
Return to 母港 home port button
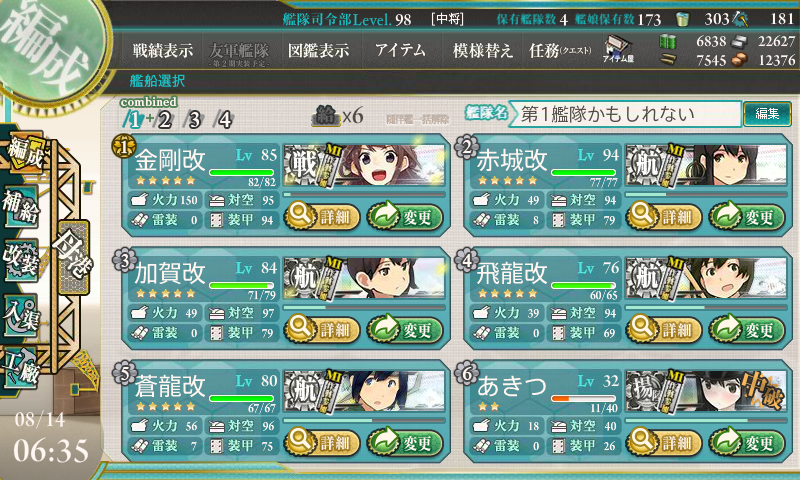(x=74, y=257)
